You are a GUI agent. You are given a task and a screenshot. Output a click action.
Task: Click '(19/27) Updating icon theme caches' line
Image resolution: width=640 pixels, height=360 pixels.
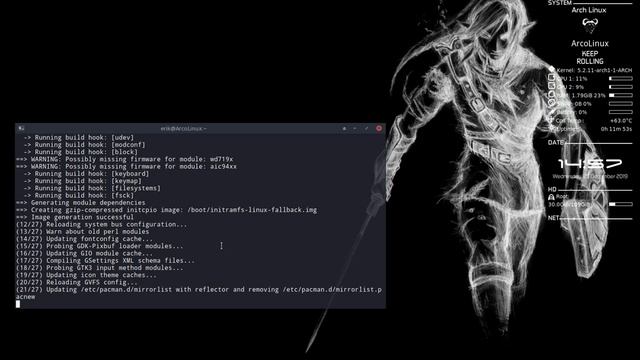click(86, 275)
